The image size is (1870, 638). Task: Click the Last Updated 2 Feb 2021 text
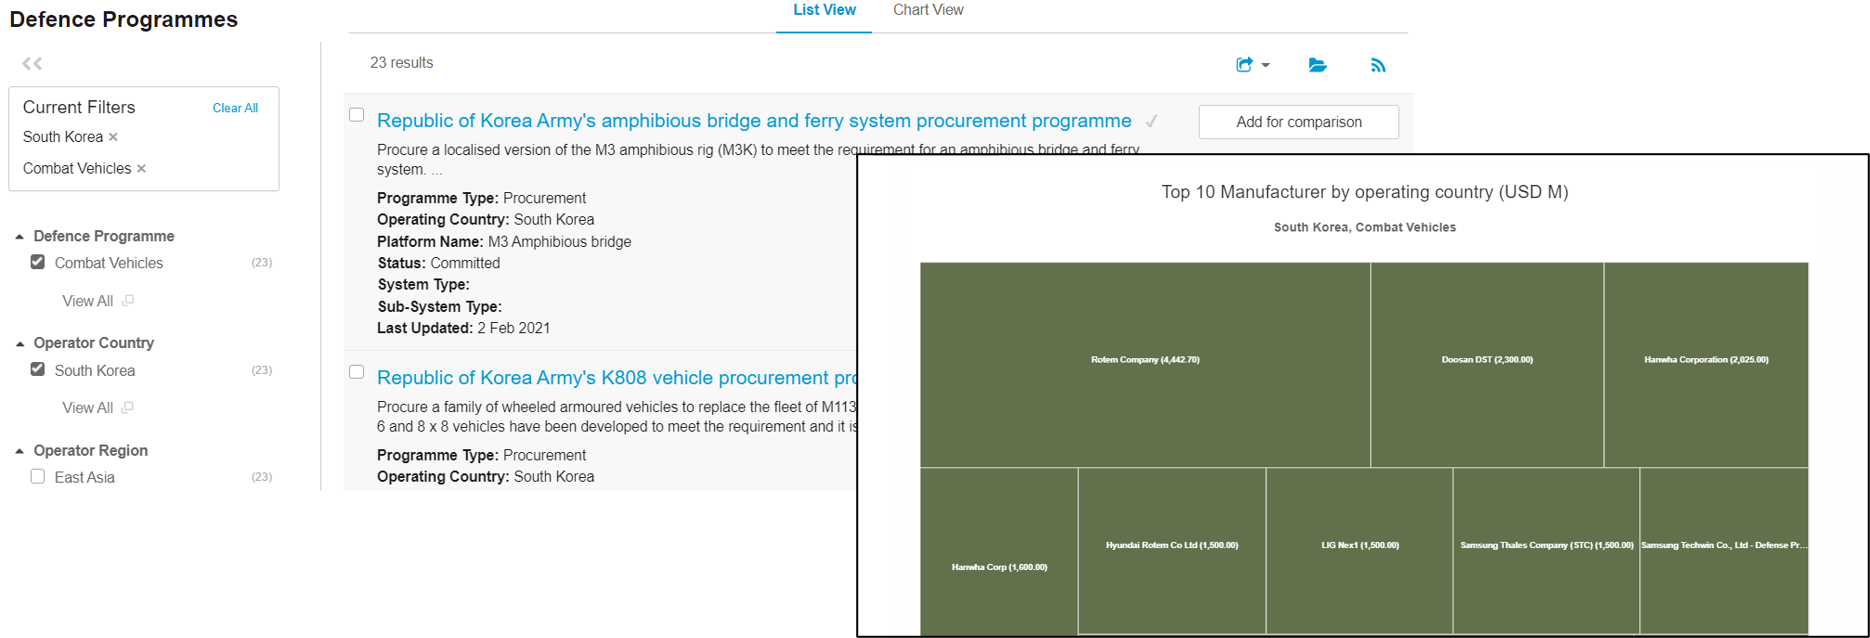[463, 328]
